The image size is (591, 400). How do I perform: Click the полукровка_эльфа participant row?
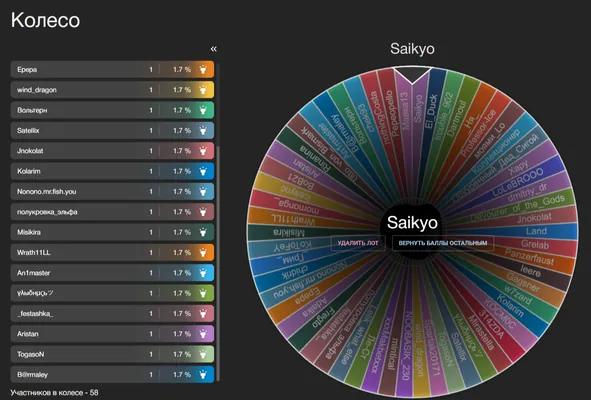tap(112, 212)
